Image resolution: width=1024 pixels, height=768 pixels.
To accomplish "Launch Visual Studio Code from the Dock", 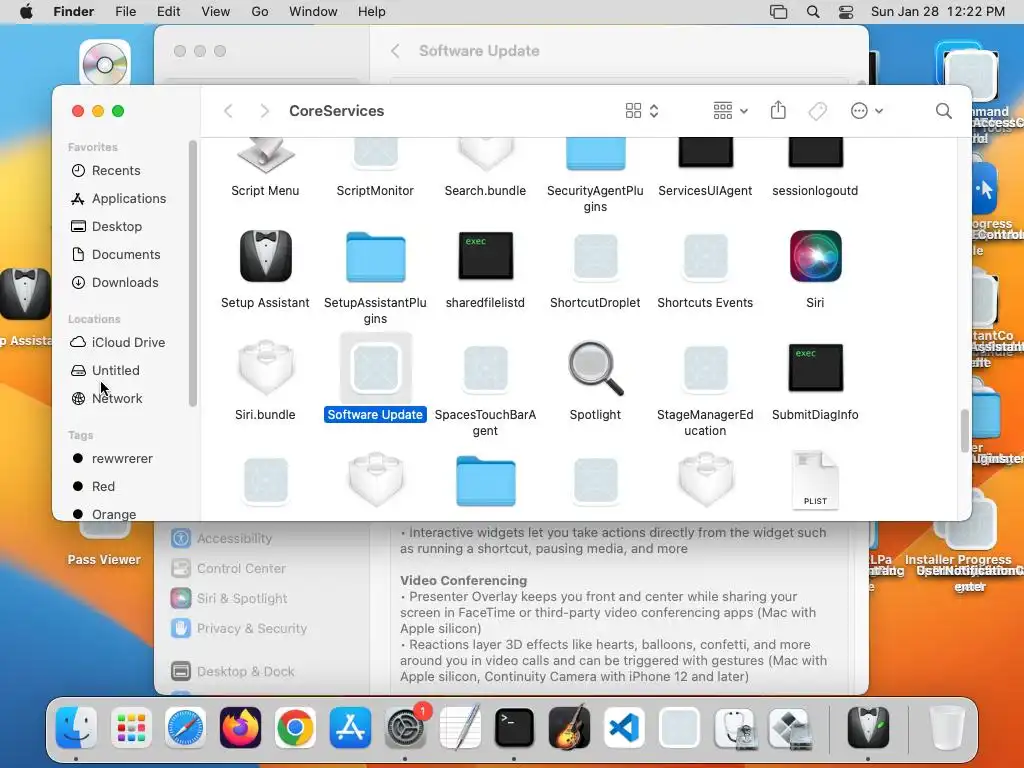I will (x=624, y=728).
